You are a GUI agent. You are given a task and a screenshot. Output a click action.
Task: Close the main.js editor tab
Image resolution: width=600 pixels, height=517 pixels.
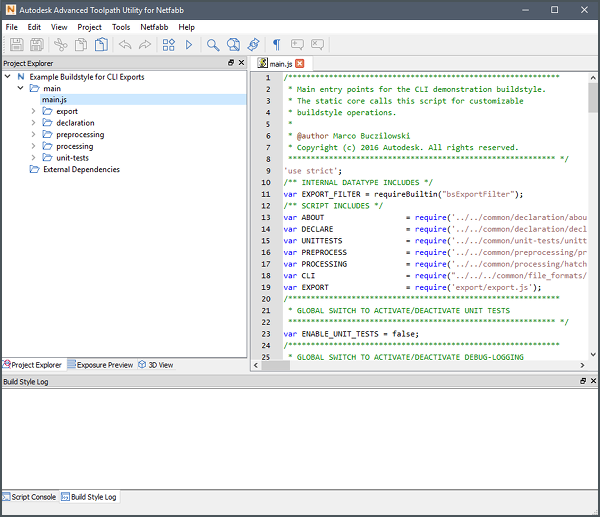click(299, 63)
